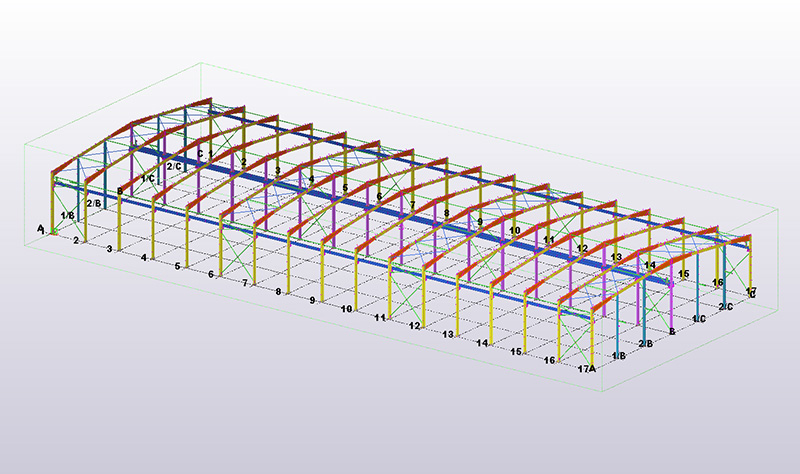The width and height of the screenshot is (800, 474).
Task: Click near-side grid label 8 on axis A
Action: (278, 291)
